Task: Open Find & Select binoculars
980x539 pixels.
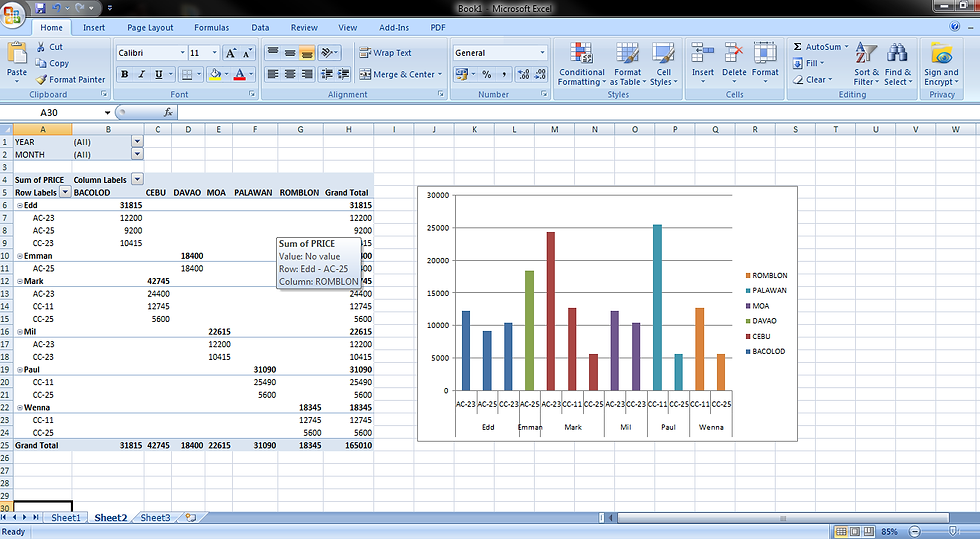Action: pyautogui.click(x=898, y=64)
